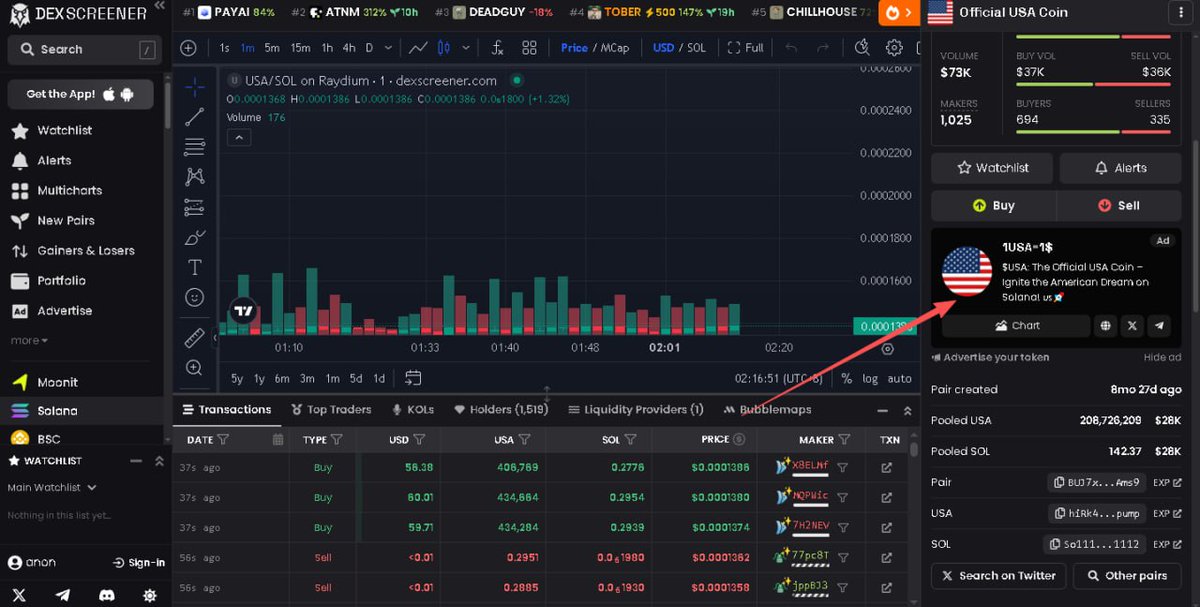1200x607 pixels.
Task: Open the emoji icons tool
Action: [x=194, y=298]
